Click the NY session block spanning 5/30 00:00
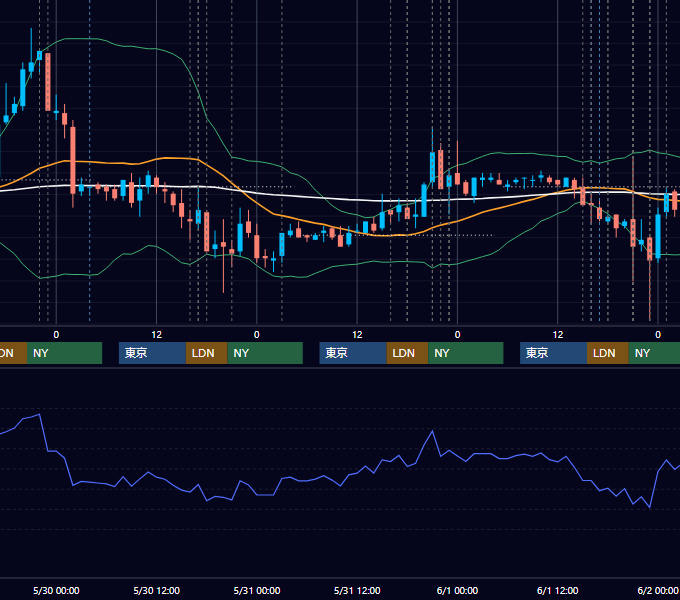 click(x=64, y=353)
